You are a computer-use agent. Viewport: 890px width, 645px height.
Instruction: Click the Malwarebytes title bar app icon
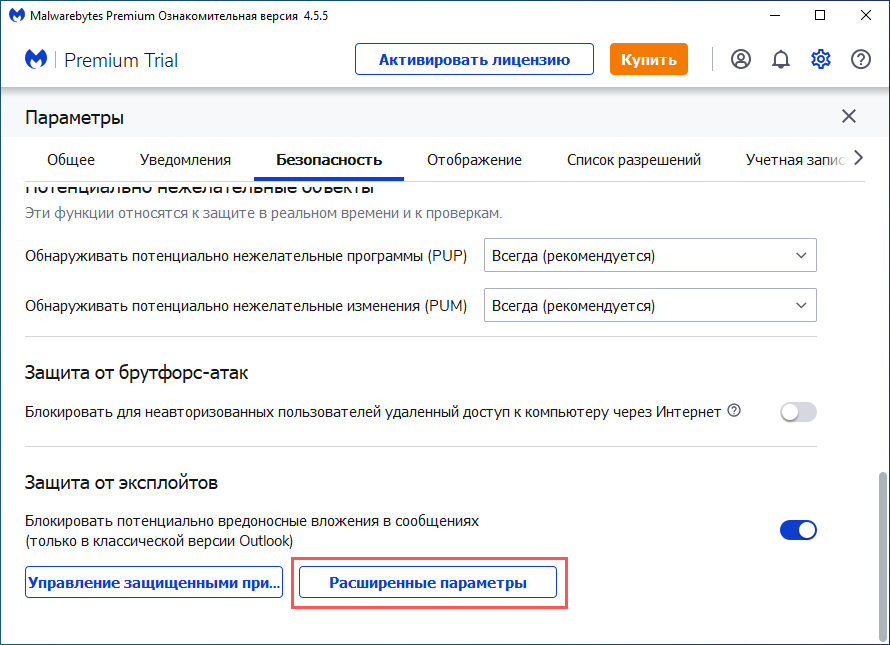[x=16, y=15]
